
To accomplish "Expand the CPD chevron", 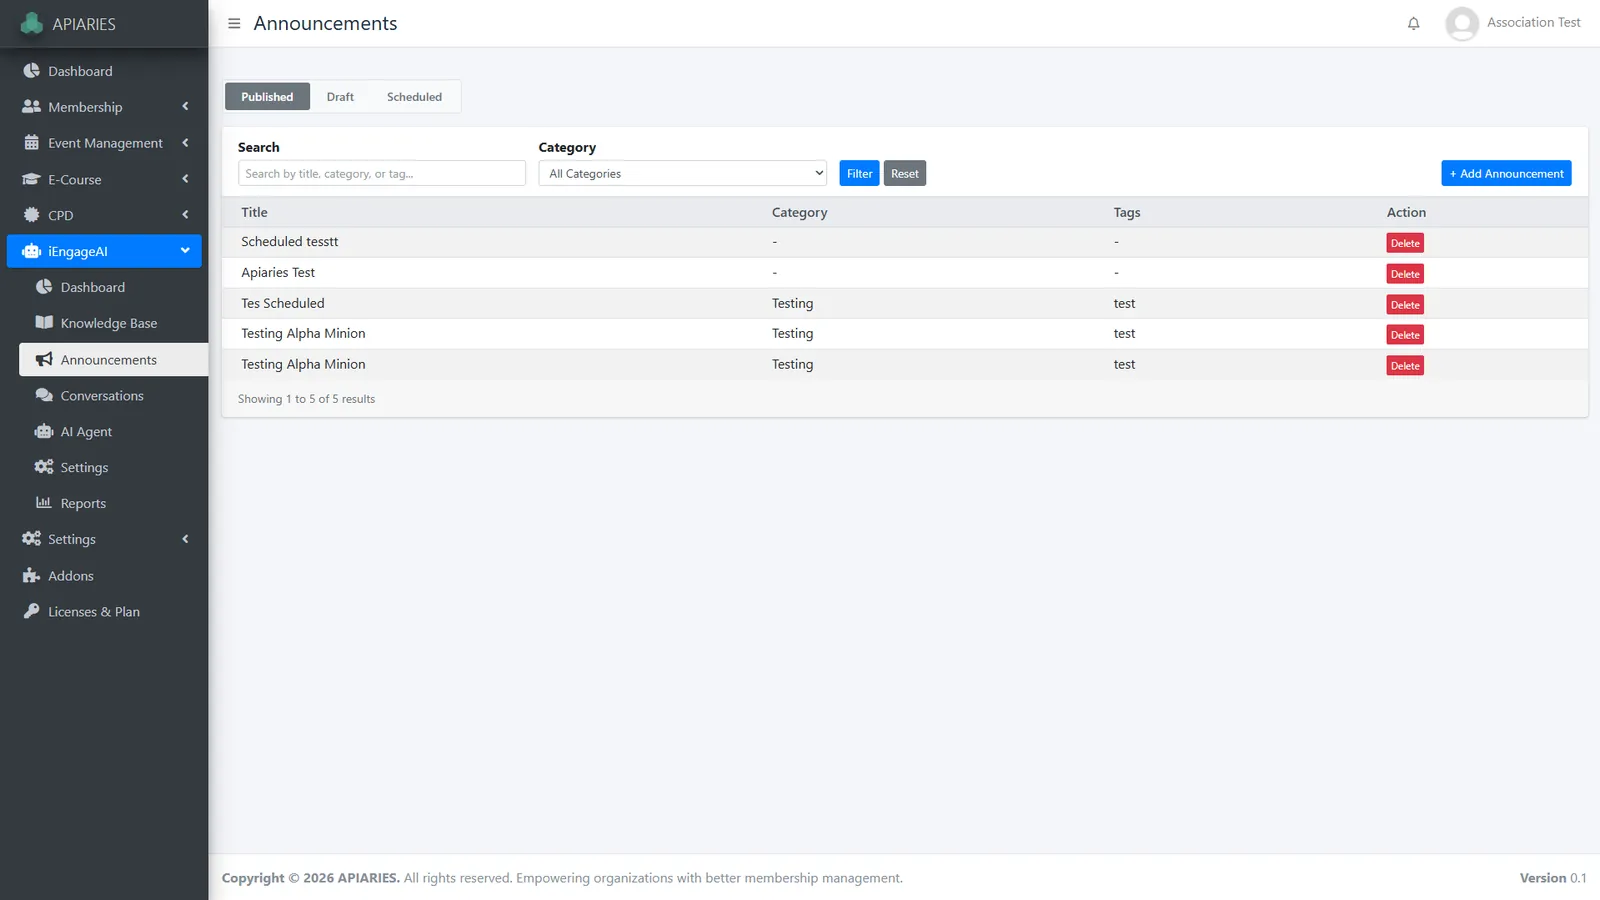I will 185,214.
